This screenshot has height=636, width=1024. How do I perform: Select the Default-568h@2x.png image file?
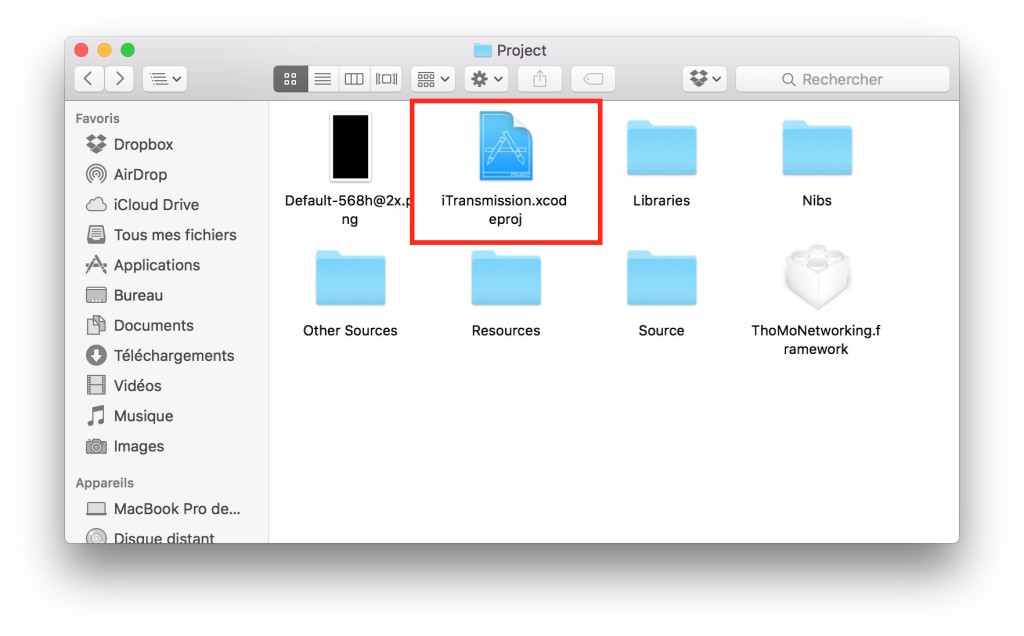(x=350, y=147)
